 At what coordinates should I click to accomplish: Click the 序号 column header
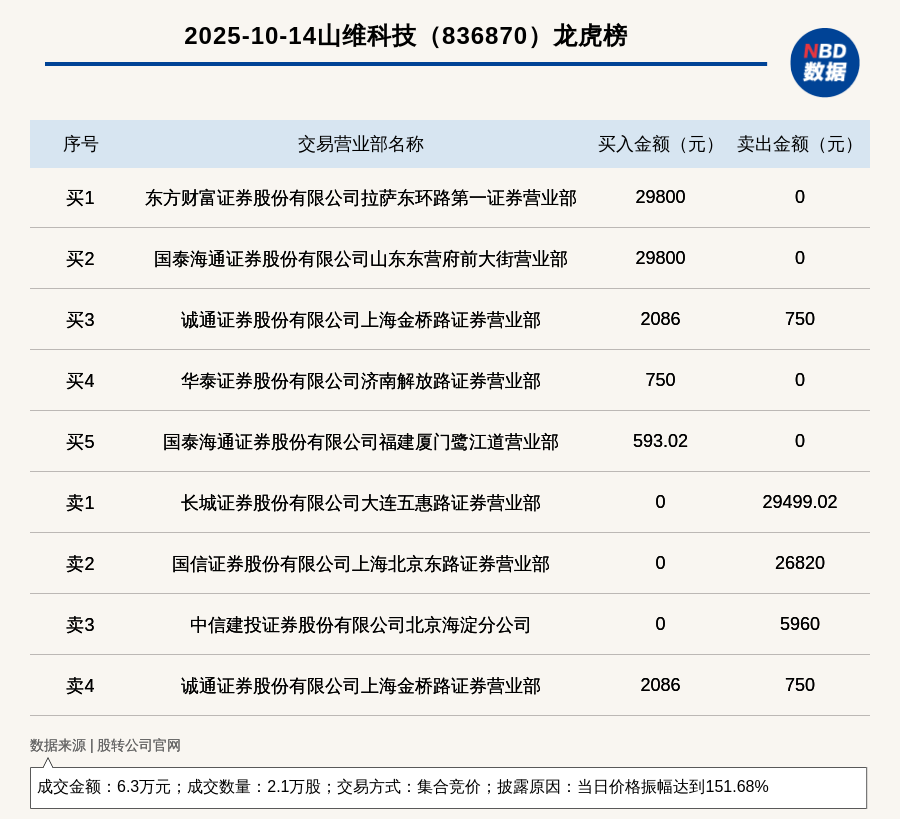pyautogui.click(x=80, y=144)
